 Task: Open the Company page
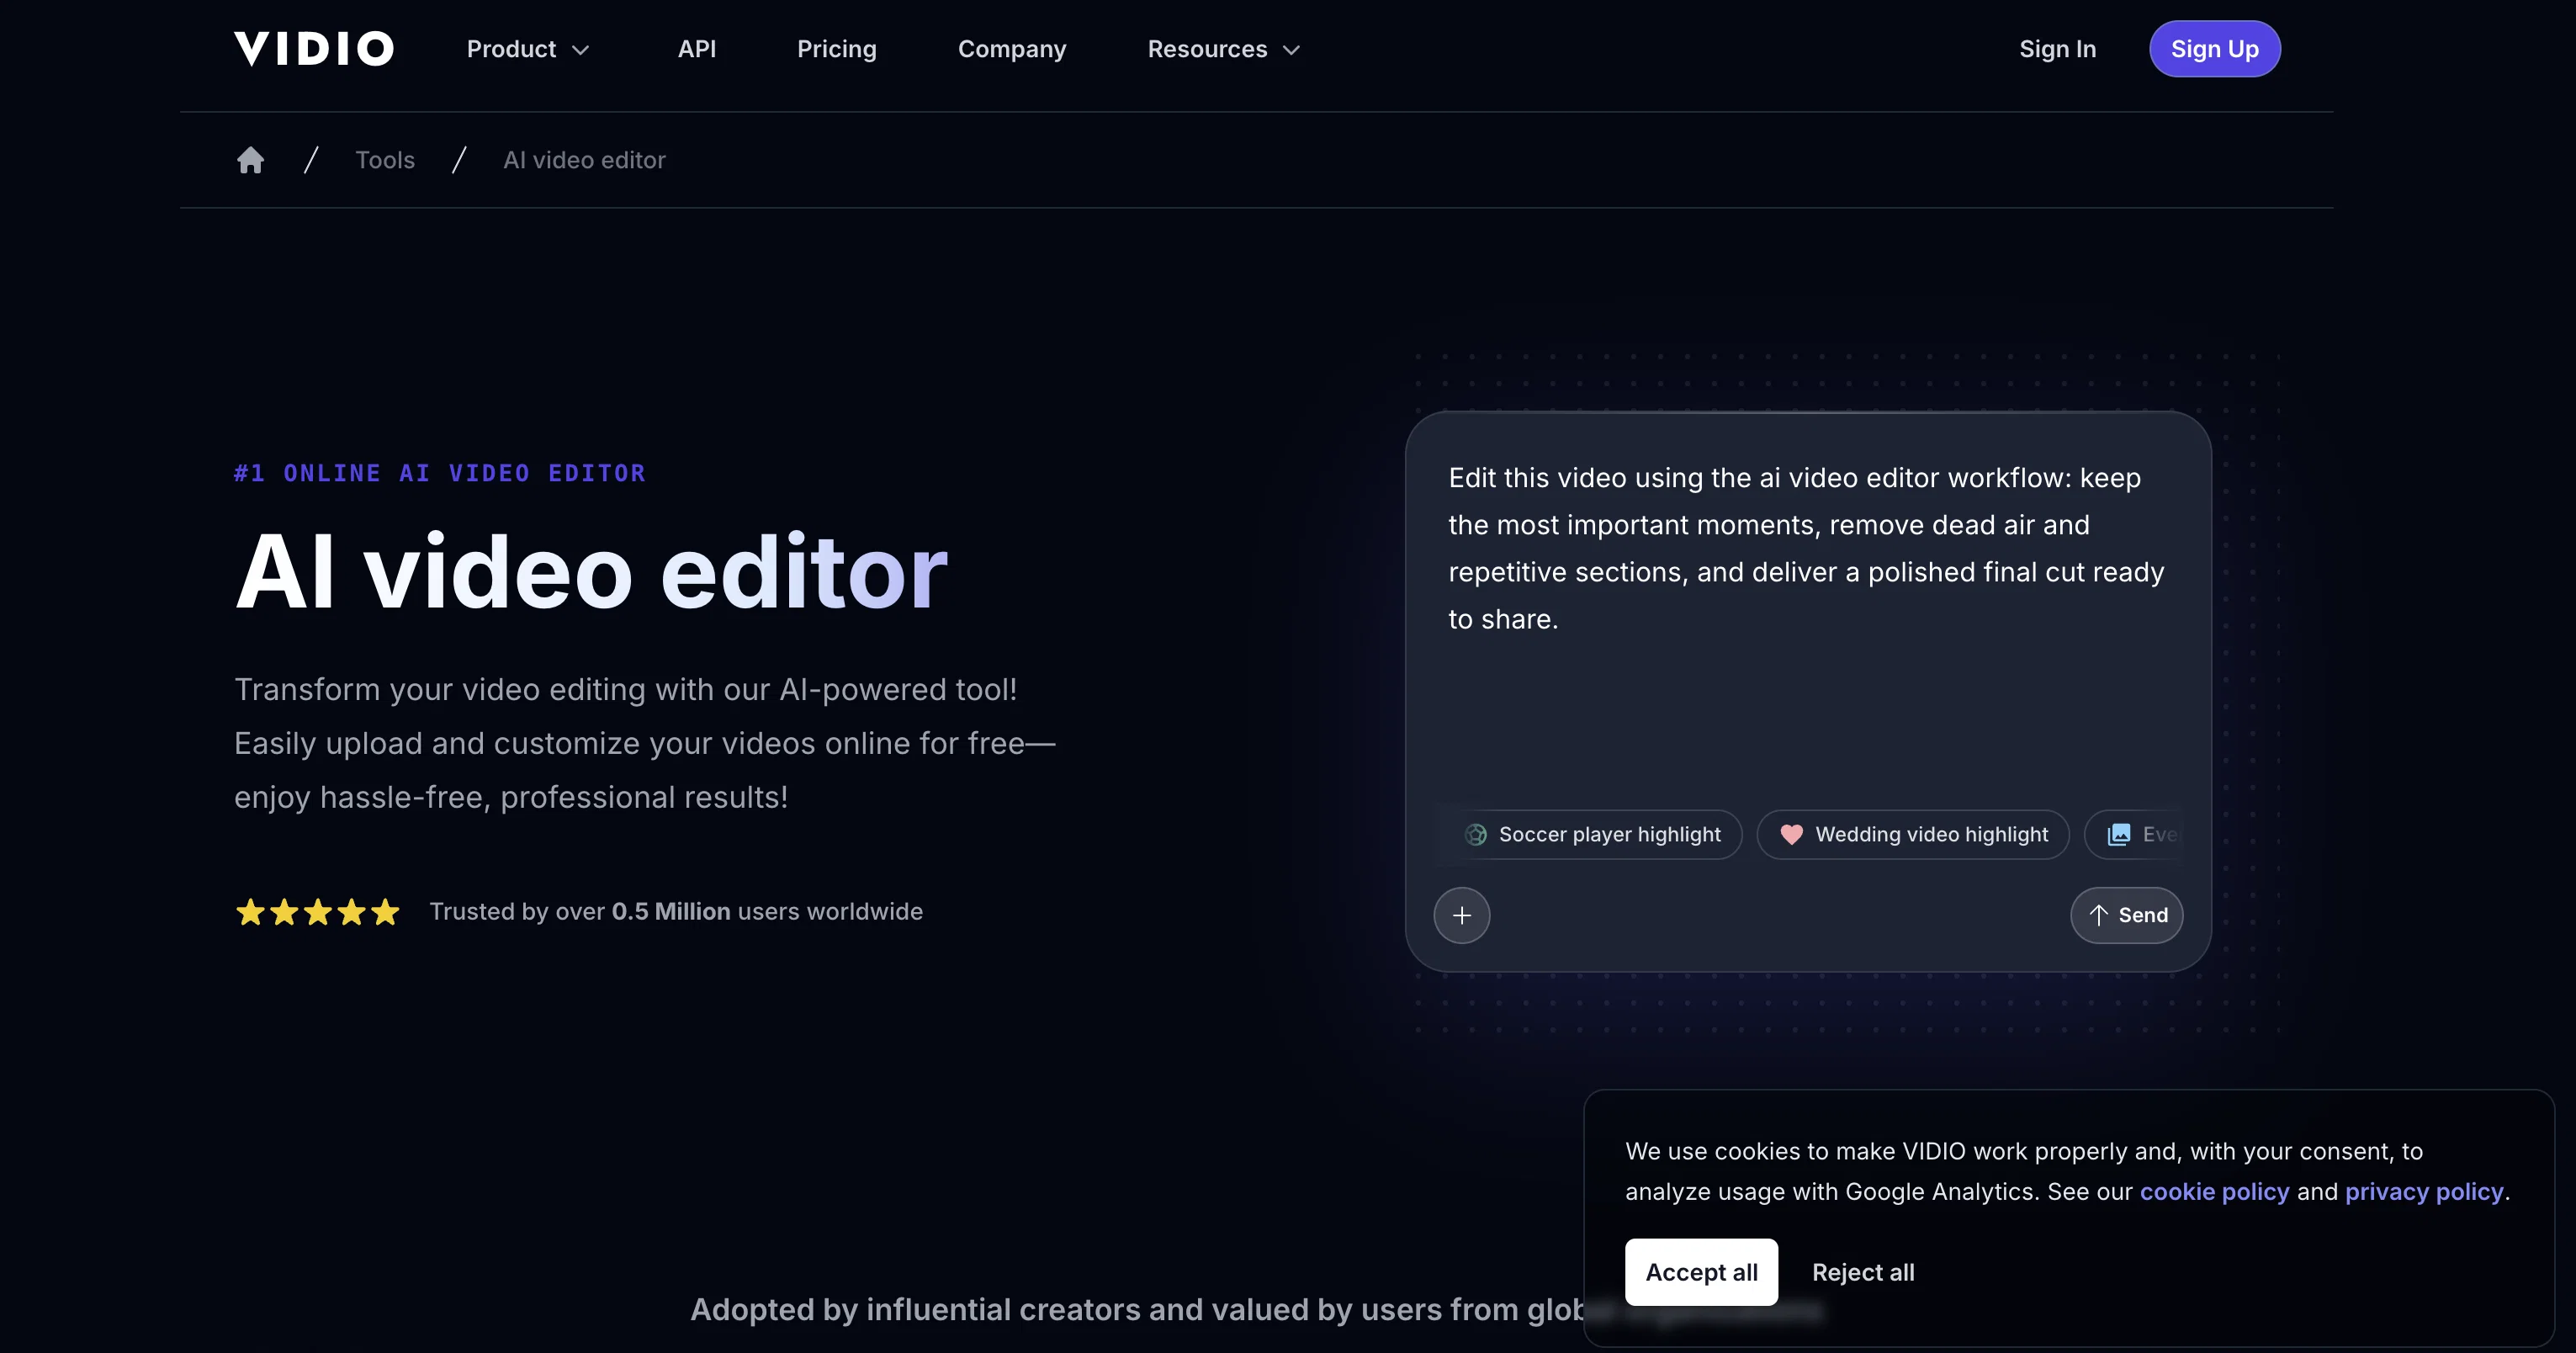click(x=1012, y=49)
